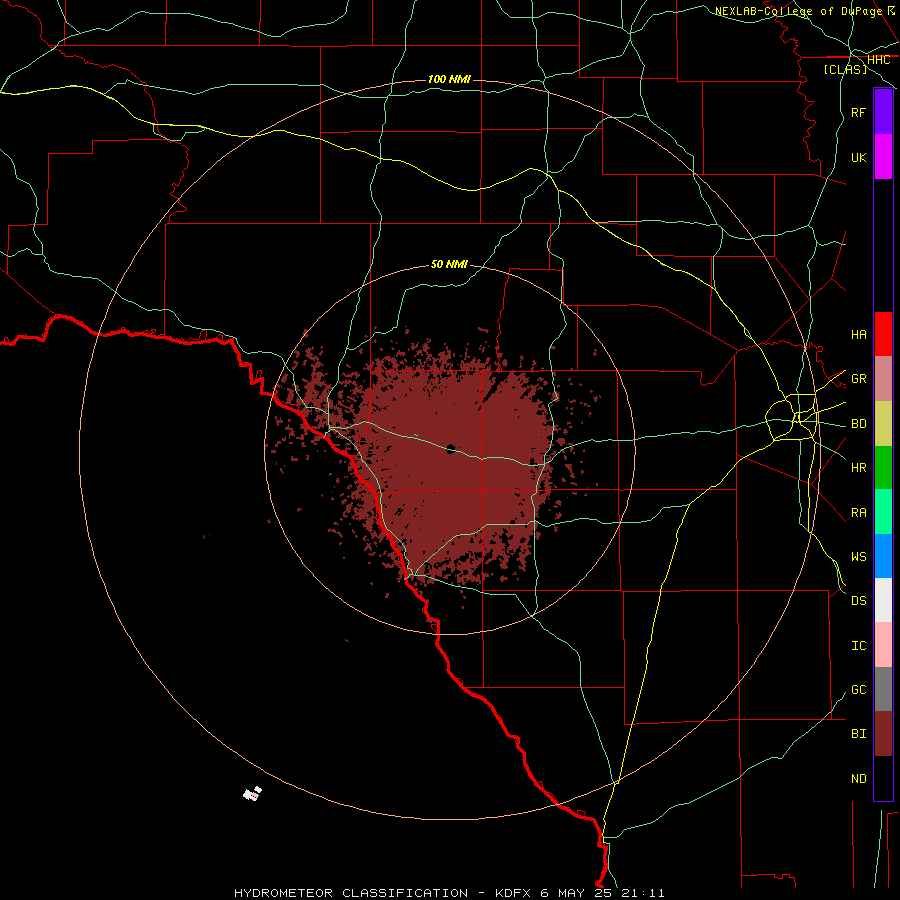Viewport: 900px width, 900px height.
Task: Click the blue WS legend swatch
Action: coord(883,556)
